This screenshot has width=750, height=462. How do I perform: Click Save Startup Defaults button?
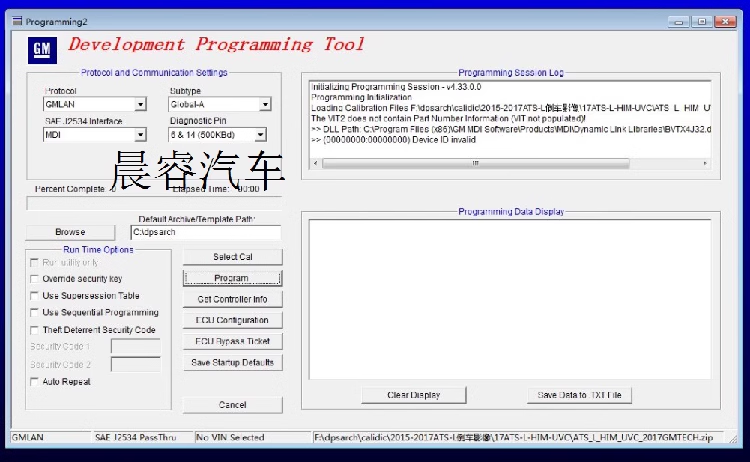(232, 363)
